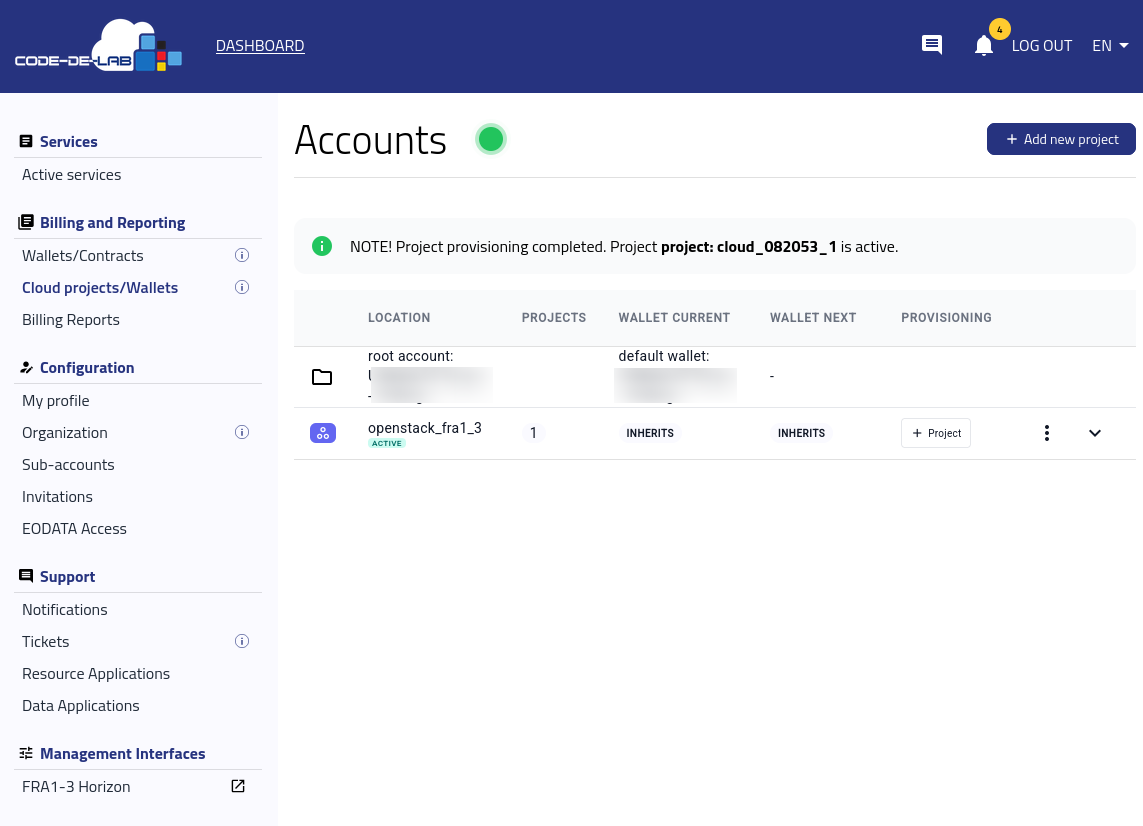
Task: Click the Billing and Reporting section icon
Action: (26, 222)
